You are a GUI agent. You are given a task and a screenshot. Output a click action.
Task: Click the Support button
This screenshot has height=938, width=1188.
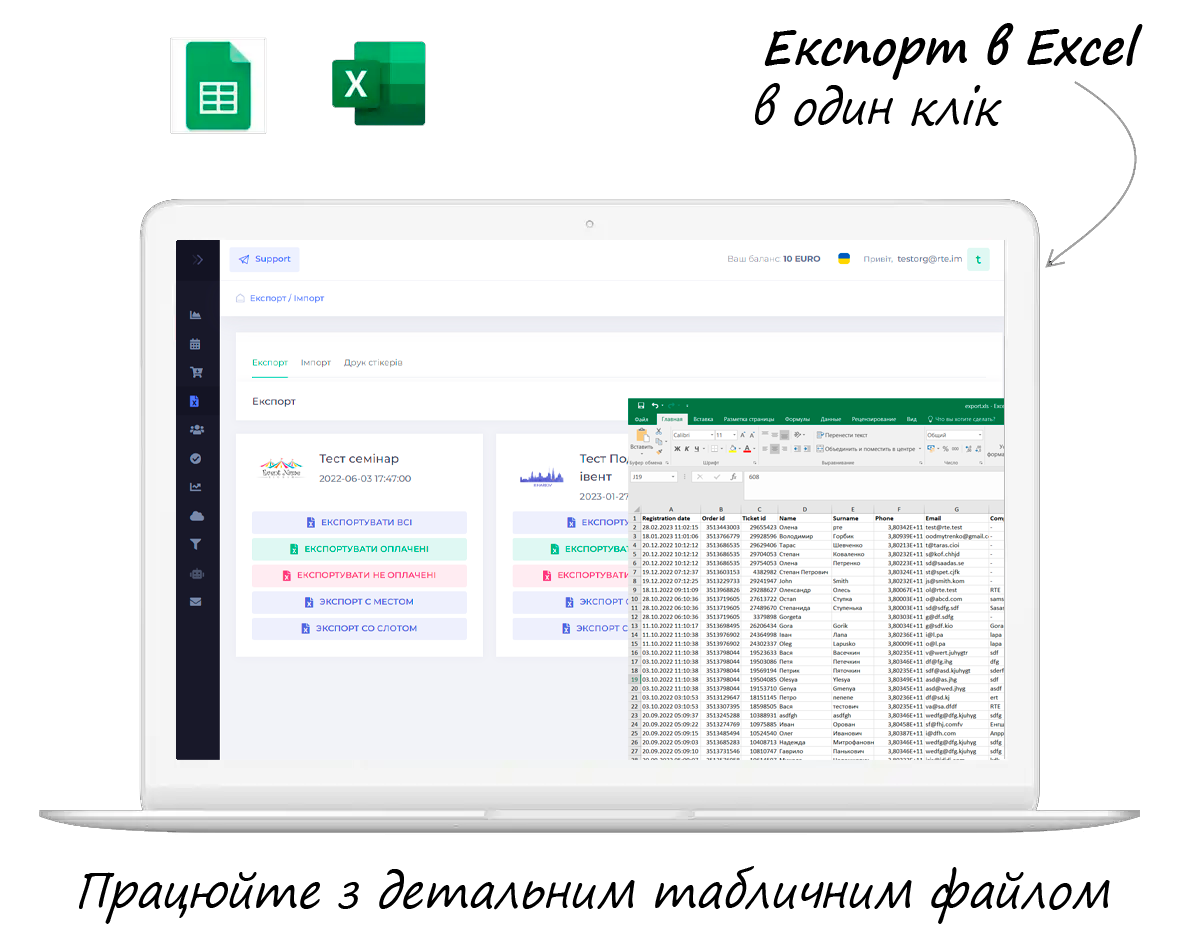click(x=264, y=259)
